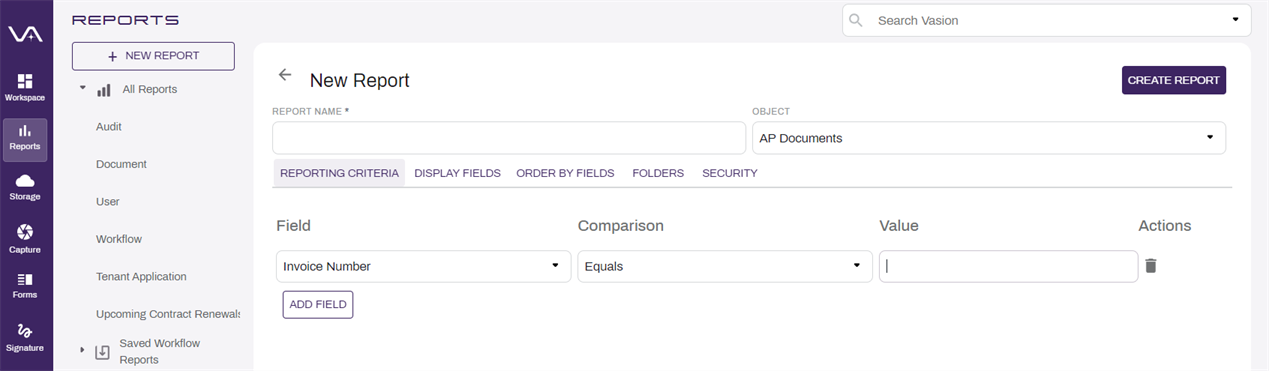1269x371 pixels.
Task: Click the All Reports bar chart icon
Action: coord(104,90)
